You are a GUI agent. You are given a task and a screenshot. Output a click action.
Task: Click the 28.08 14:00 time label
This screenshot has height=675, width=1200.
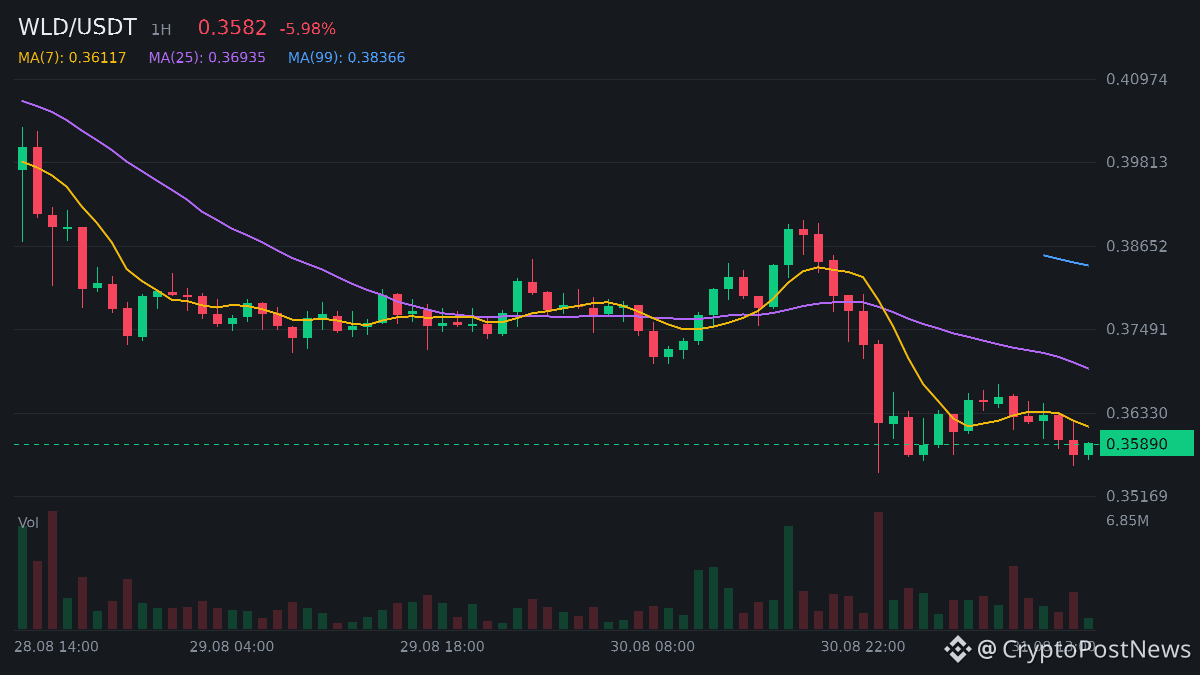[56, 647]
